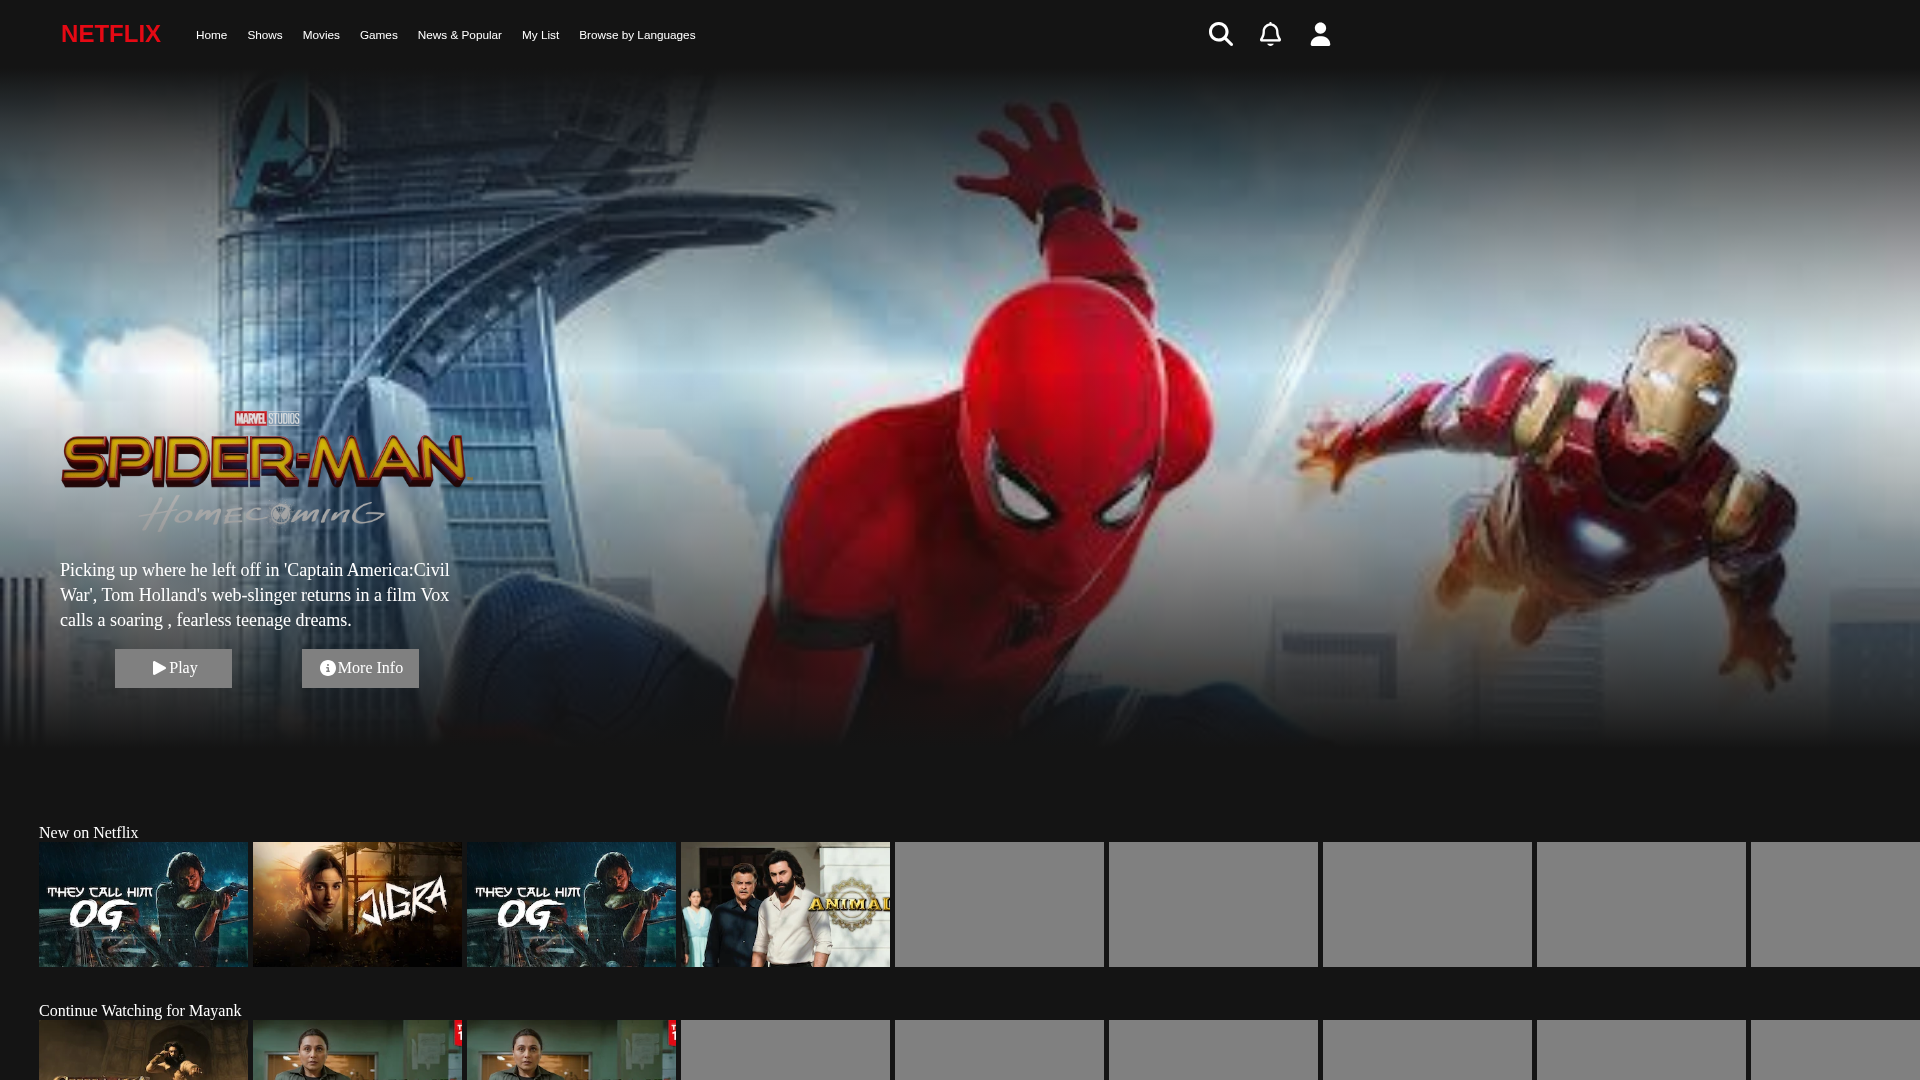Click 'Continue Watching for Mayank' heading
1920x1080 pixels.
coord(140,1010)
